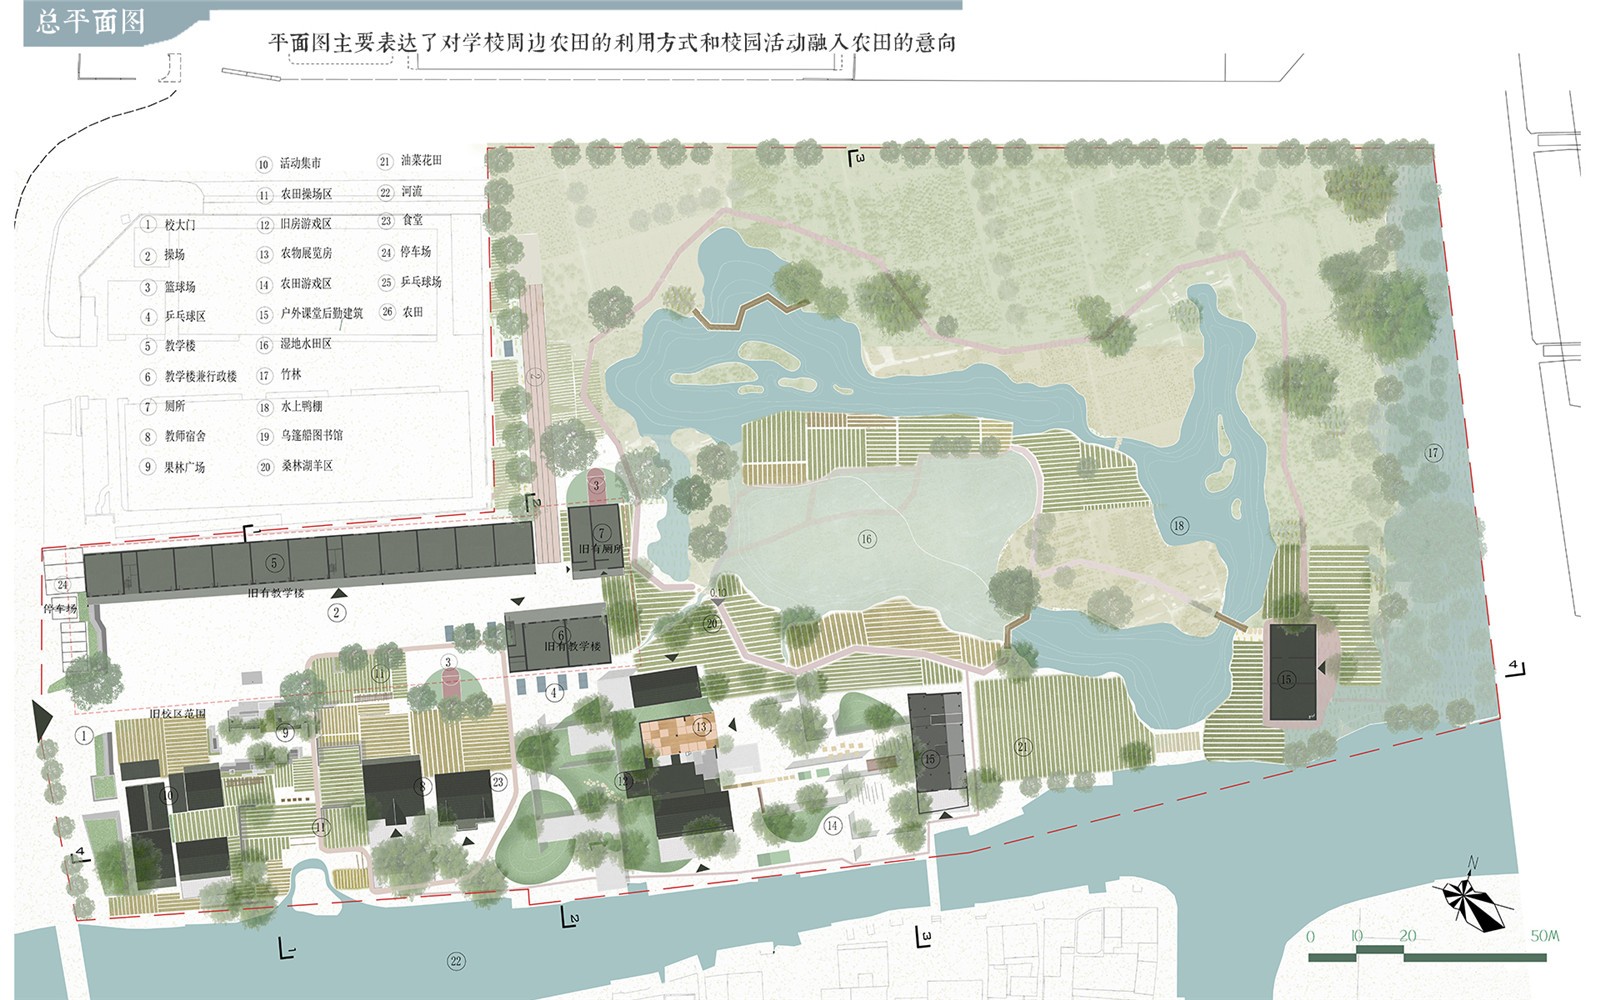Select legend entry 乌篷船图书馆
This screenshot has height=1000, width=1600.
click(311, 436)
